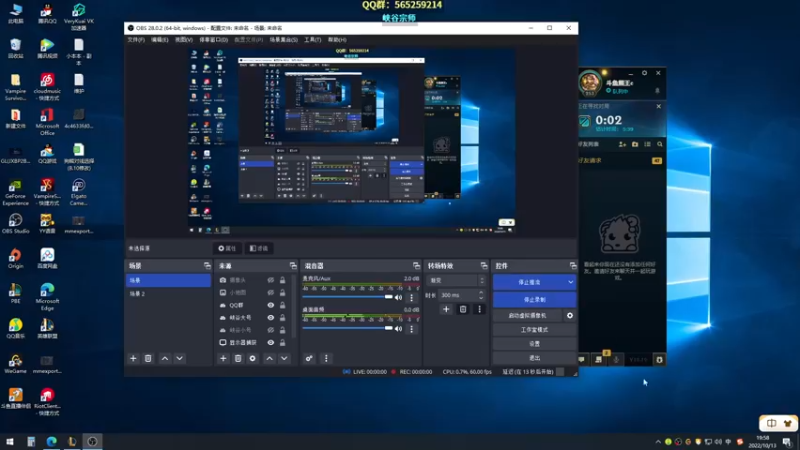Click the Sources list vertical scrollbar
800x450 pixels.
pyautogui.click(x=294, y=306)
